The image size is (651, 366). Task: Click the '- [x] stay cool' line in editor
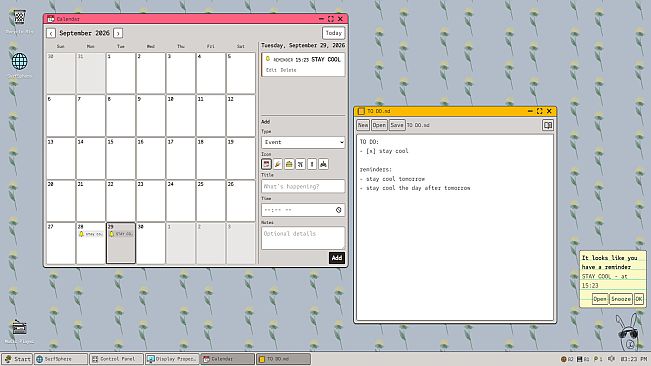coord(384,151)
